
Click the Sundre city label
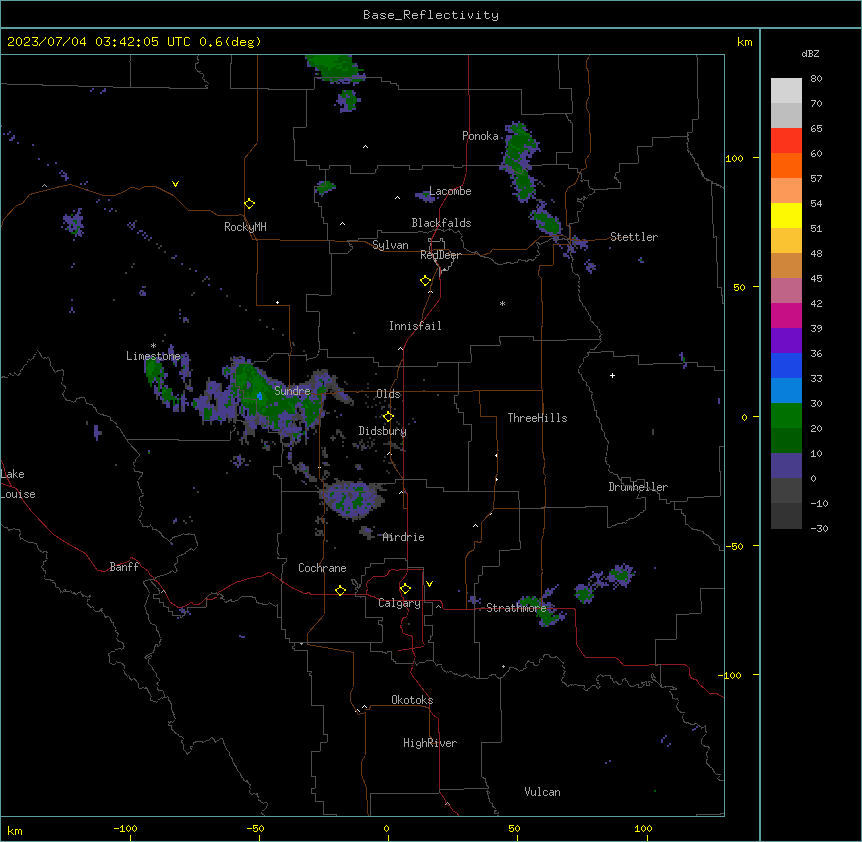click(x=292, y=391)
